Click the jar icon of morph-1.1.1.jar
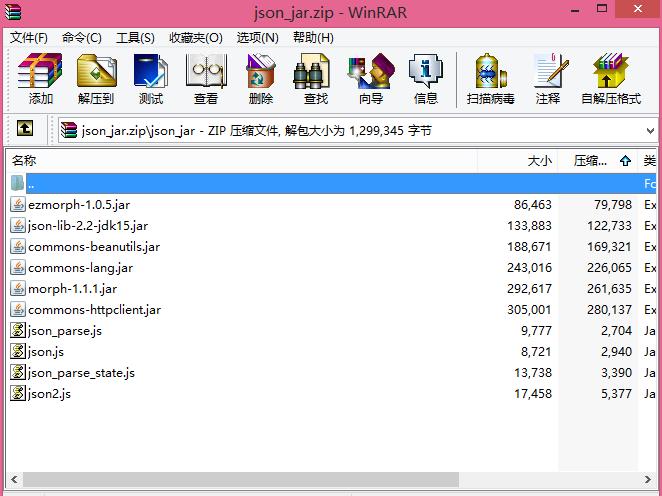This screenshot has width=662, height=496. pyautogui.click(x=18, y=289)
